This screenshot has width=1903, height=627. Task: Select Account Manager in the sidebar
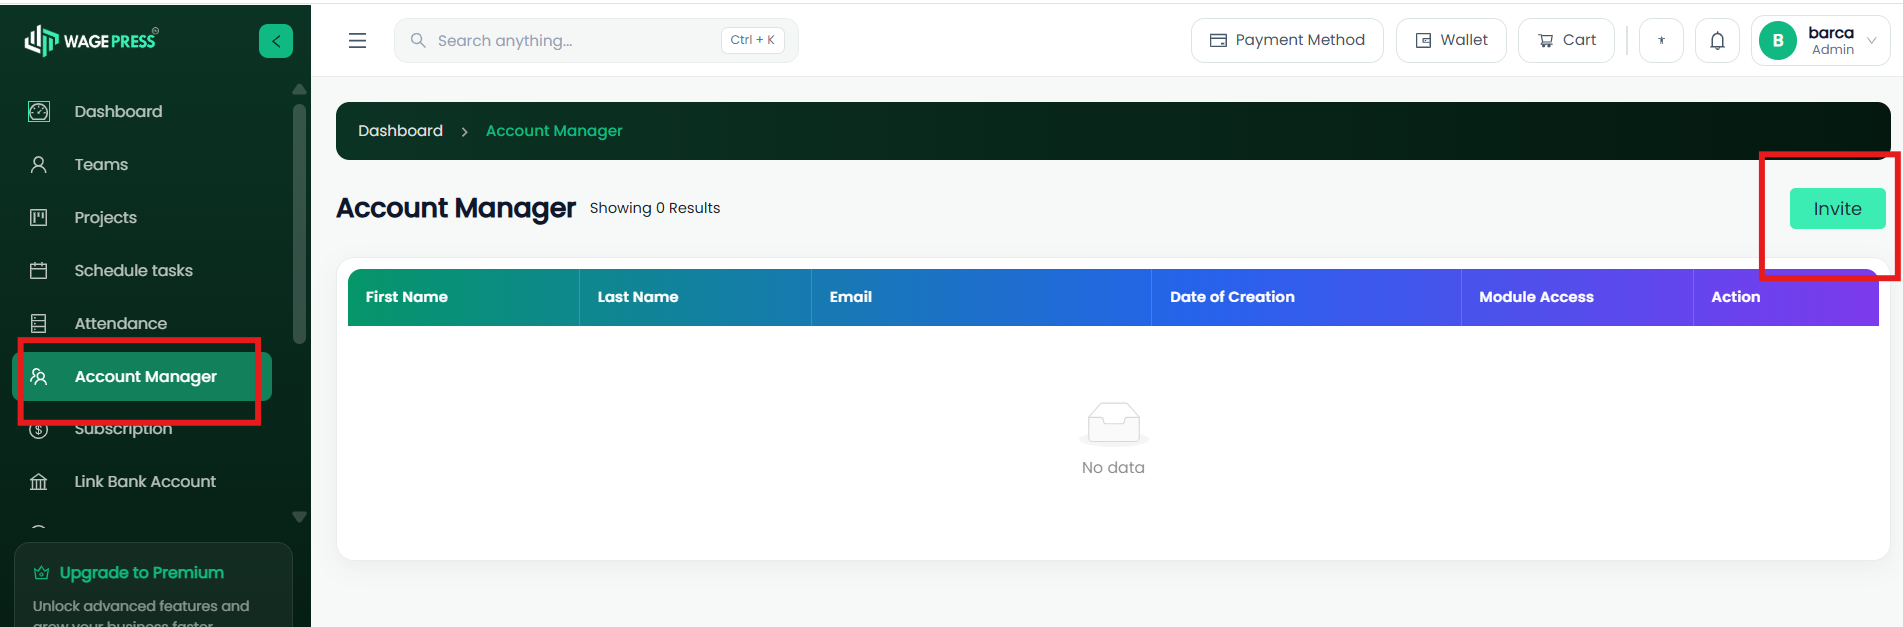pyautogui.click(x=142, y=376)
